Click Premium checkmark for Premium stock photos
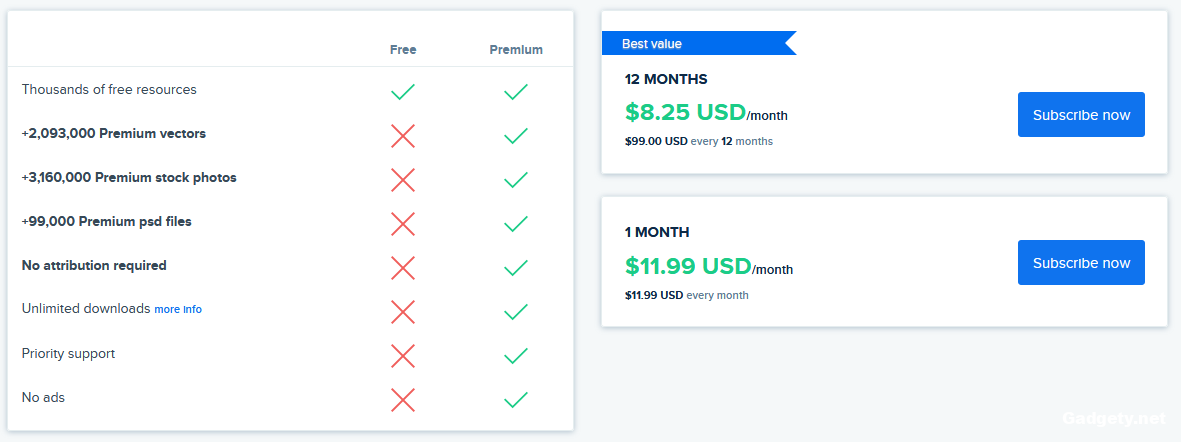The image size is (1181, 442). click(x=516, y=180)
